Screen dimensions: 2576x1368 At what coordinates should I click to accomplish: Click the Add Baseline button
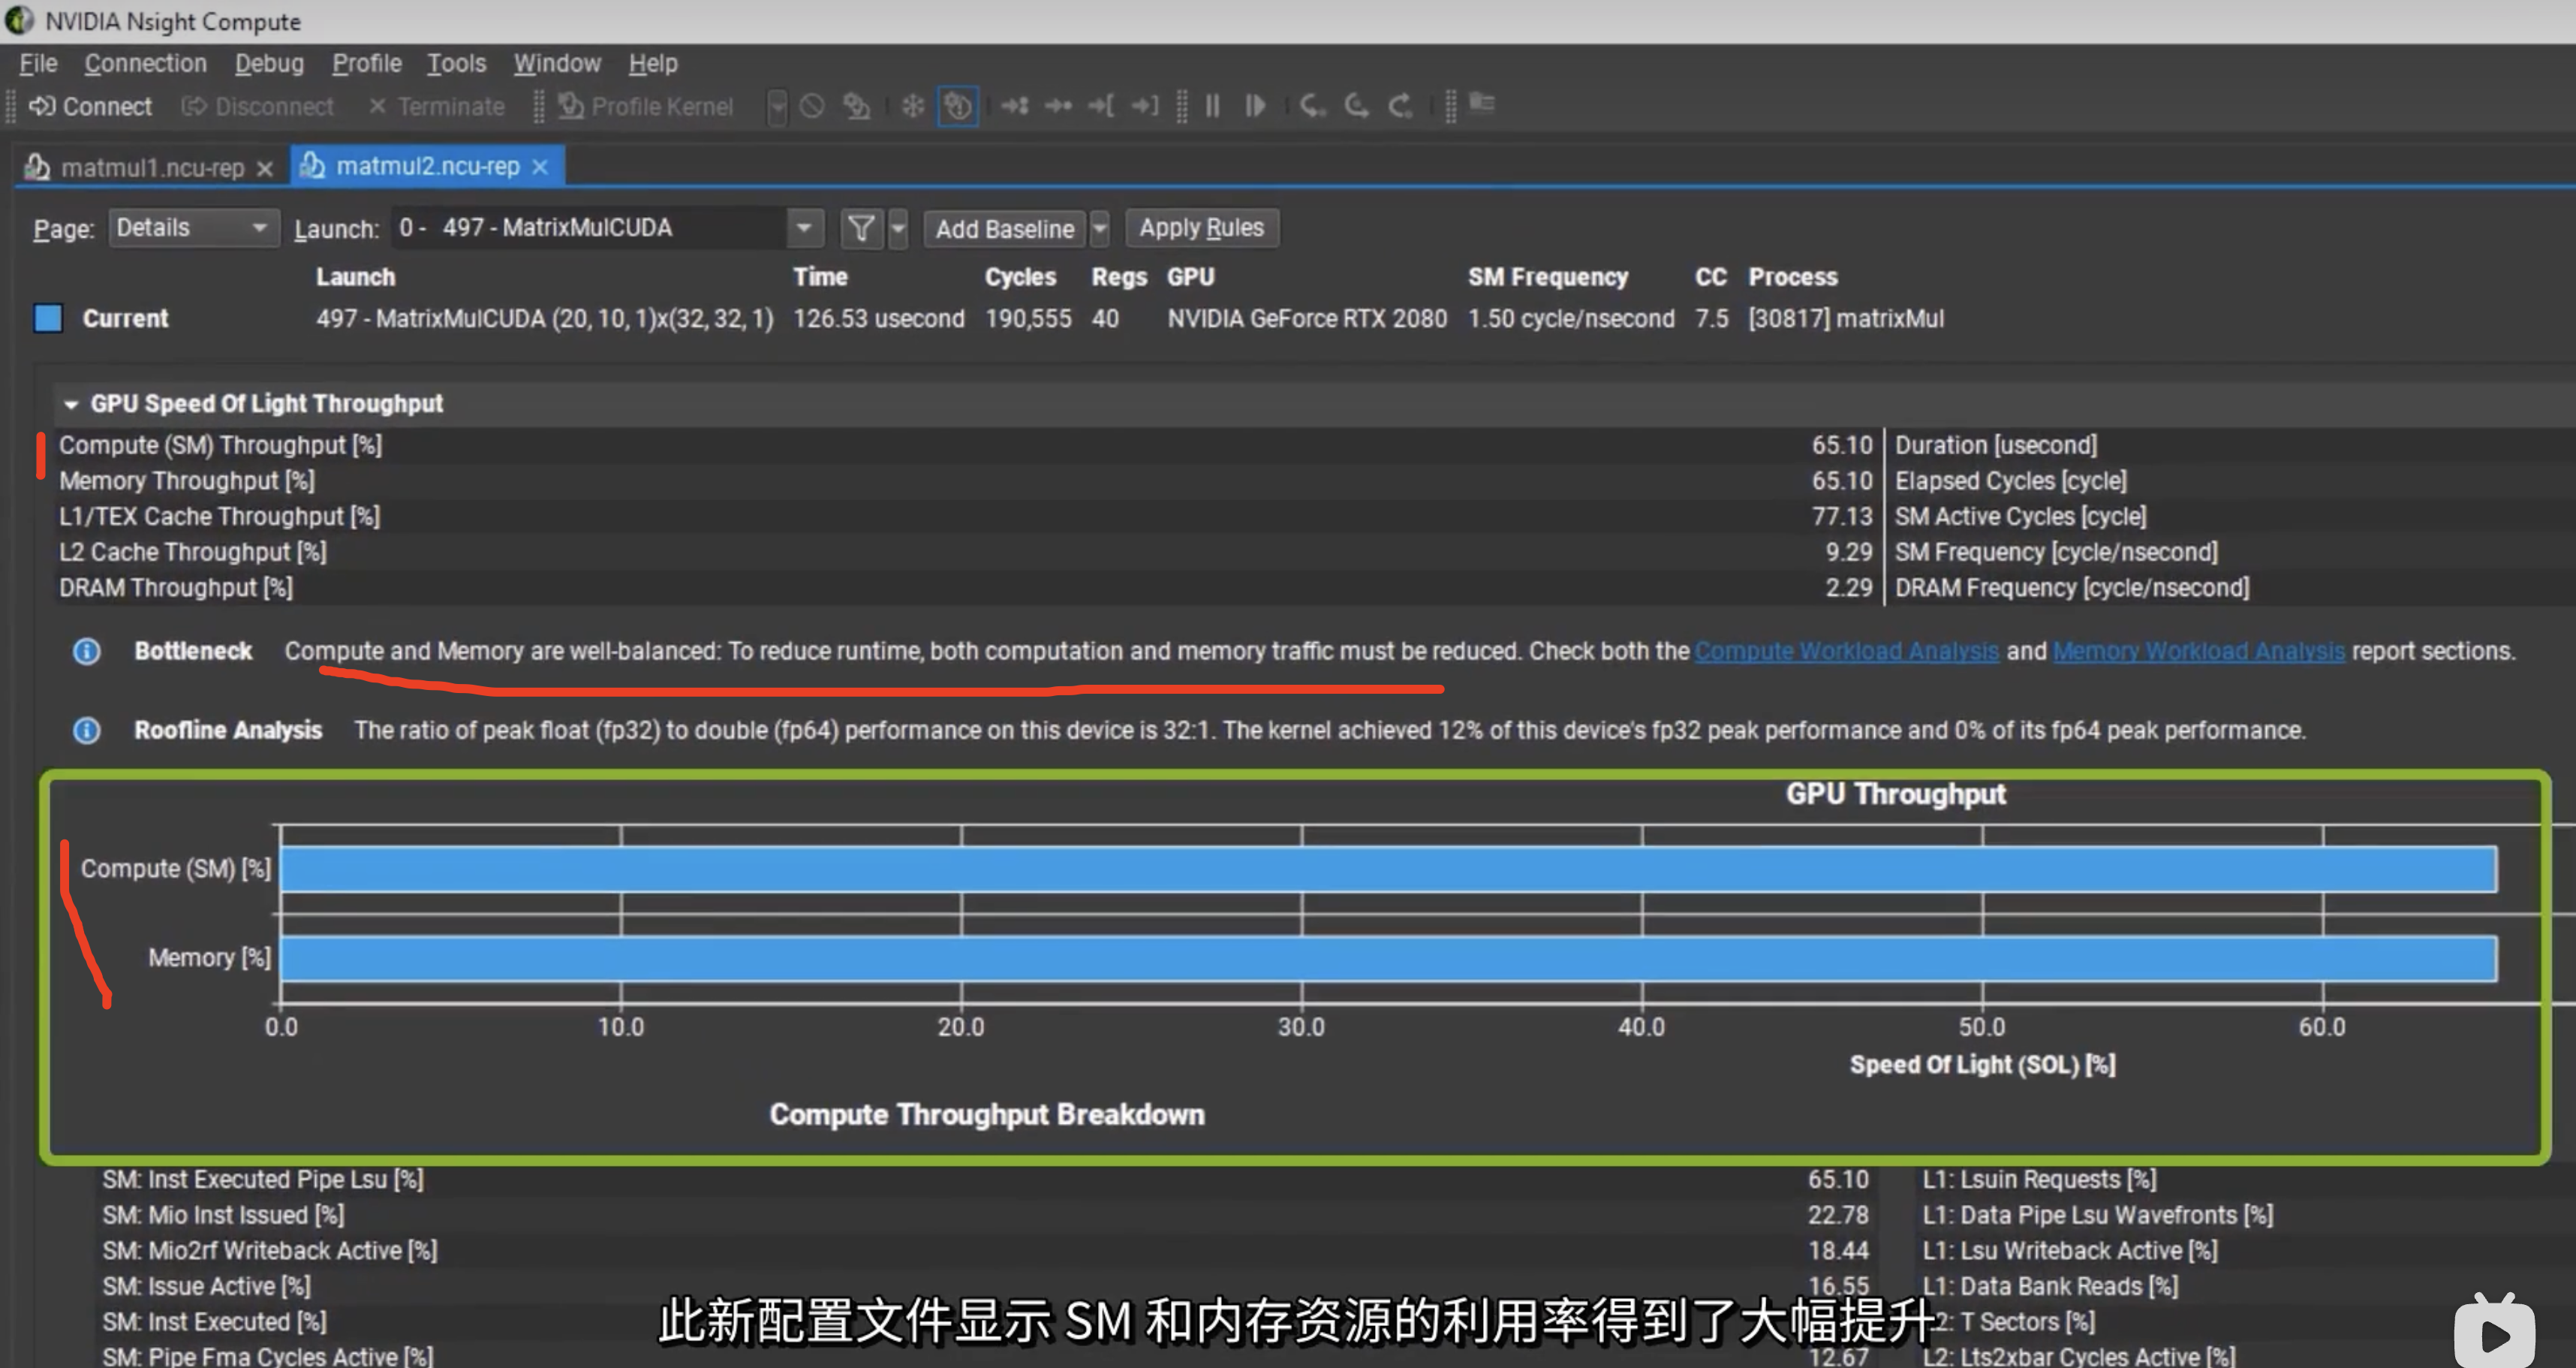1003,229
